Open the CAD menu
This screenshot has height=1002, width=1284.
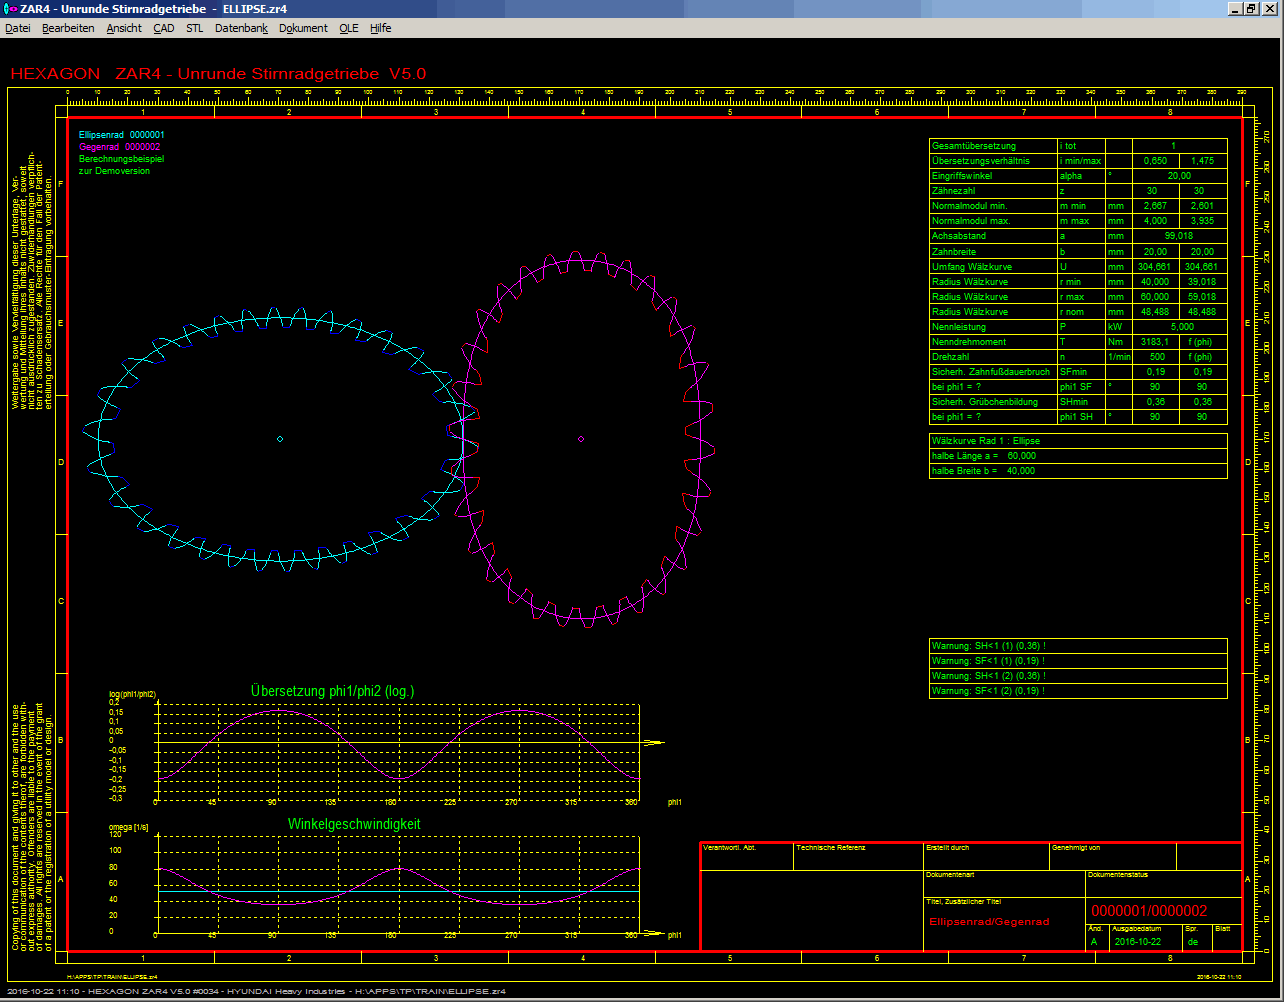pos(164,28)
